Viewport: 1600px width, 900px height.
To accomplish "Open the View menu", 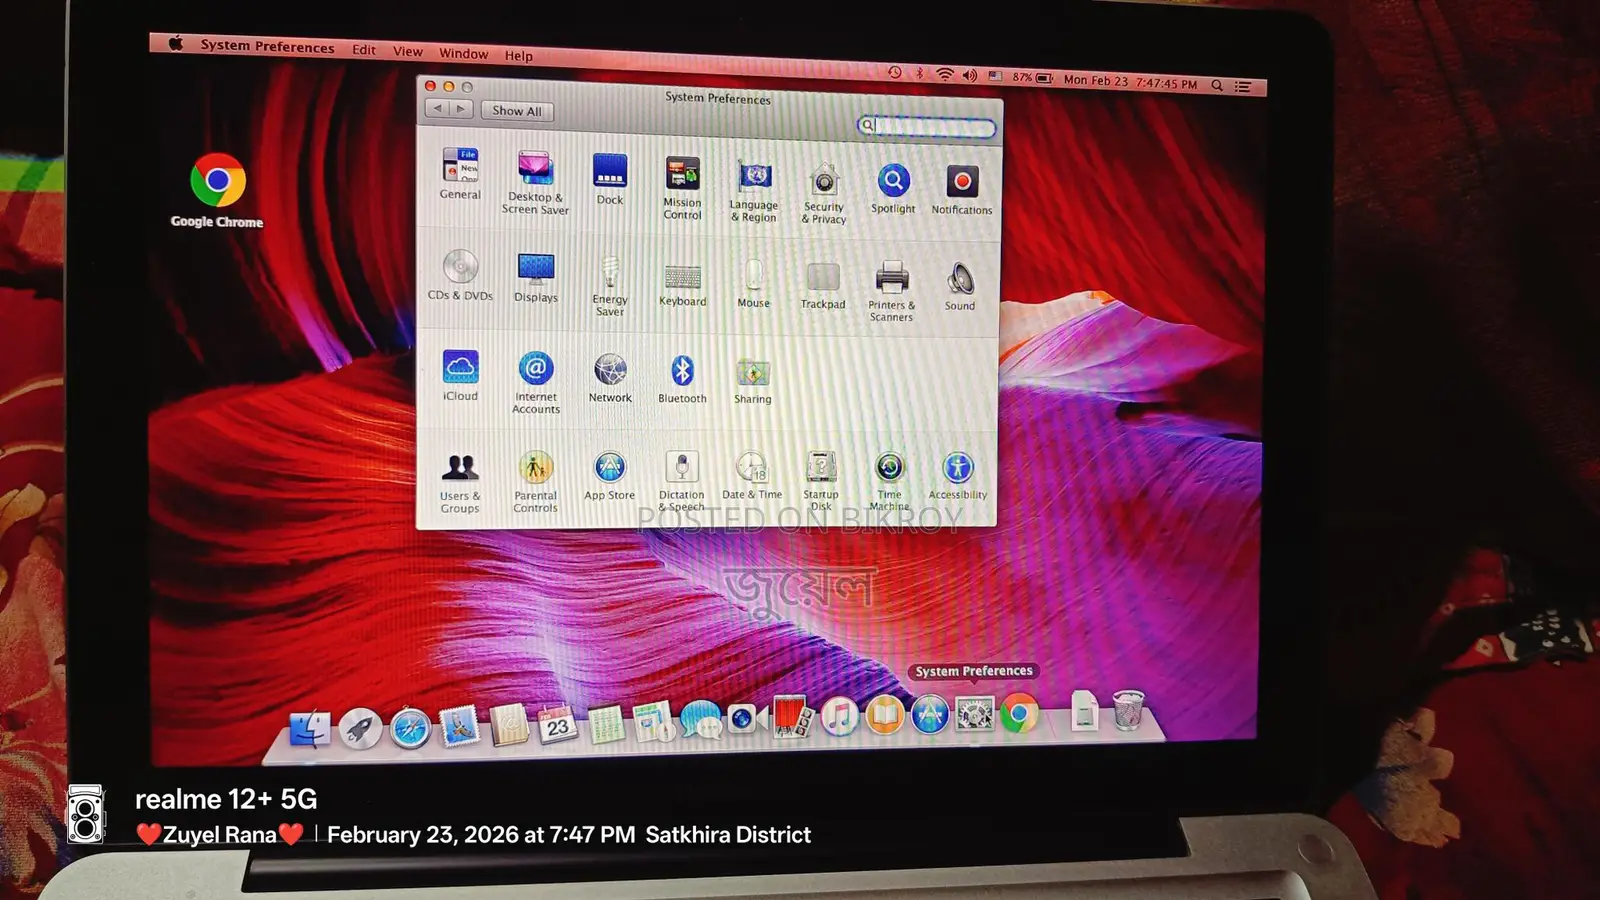I will tap(407, 51).
